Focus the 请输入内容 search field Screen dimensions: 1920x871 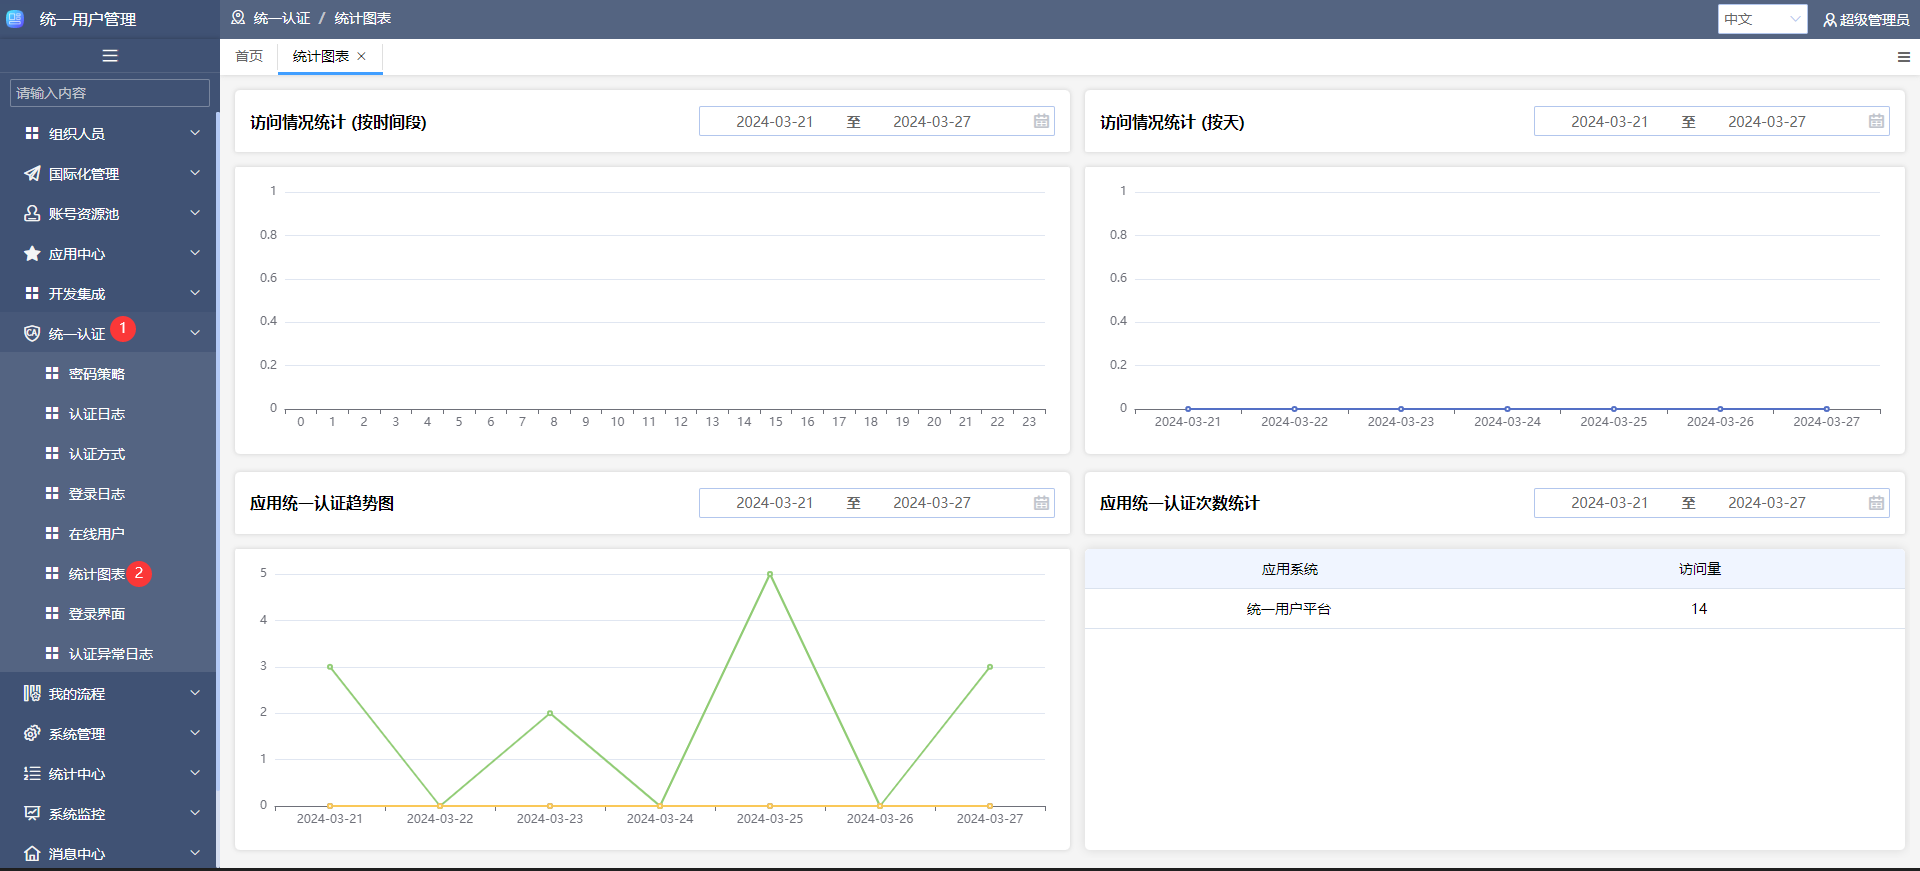tap(110, 93)
